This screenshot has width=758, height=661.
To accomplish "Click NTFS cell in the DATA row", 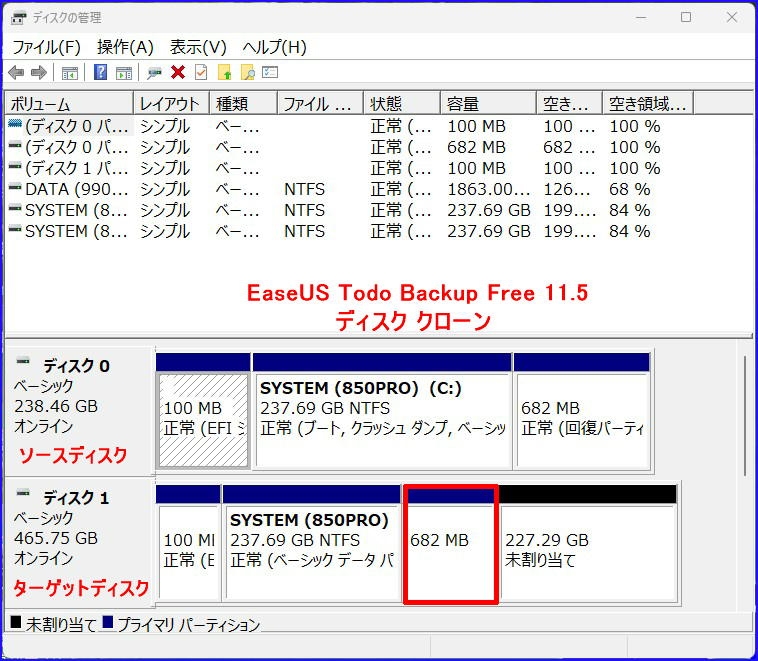I will pyautogui.click(x=304, y=189).
